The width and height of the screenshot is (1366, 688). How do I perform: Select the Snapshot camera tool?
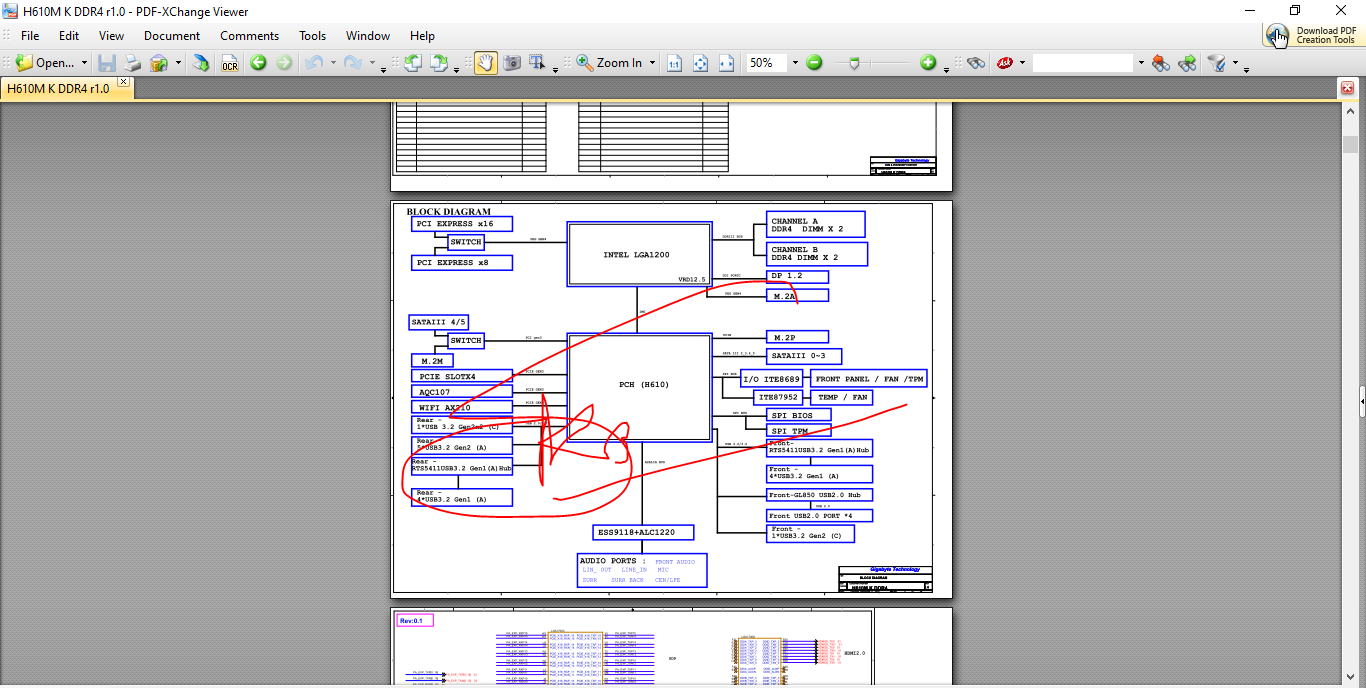(512, 63)
